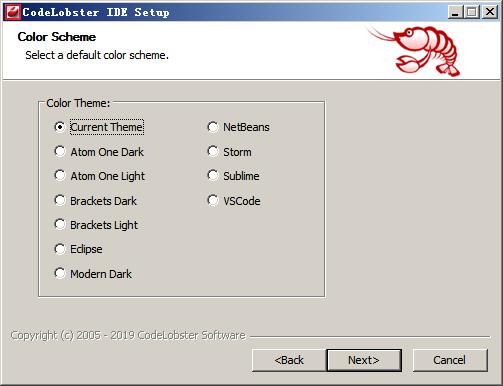Click the Next> button
This screenshot has height=386, width=503.
tap(364, 360)
